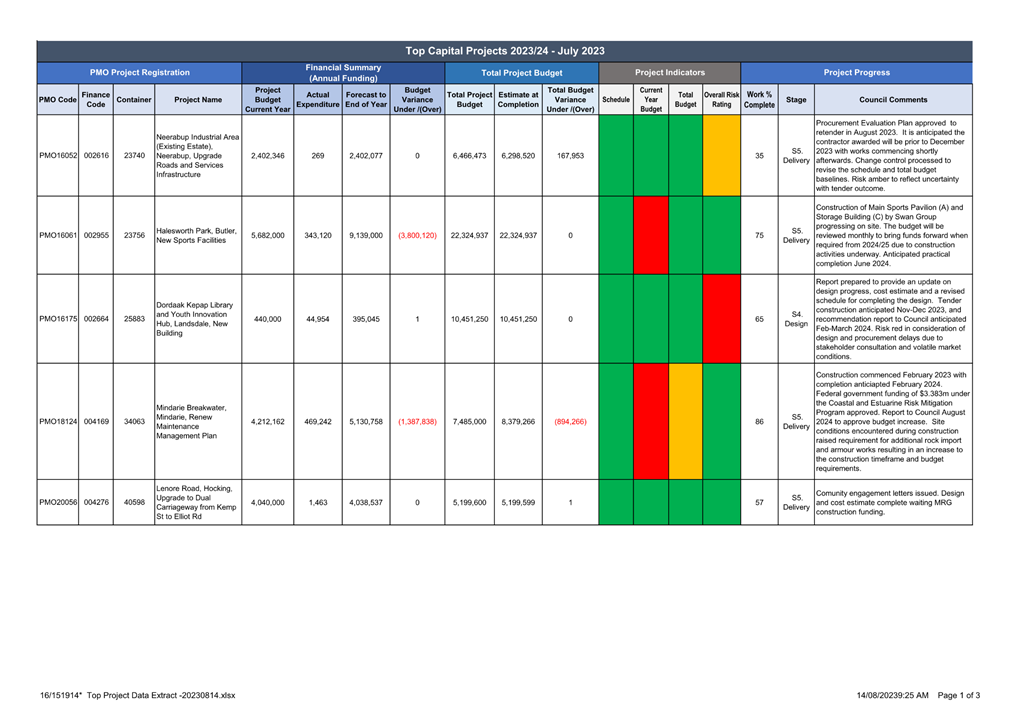Click the "Neerabup Industrial Area" project name

197,156
